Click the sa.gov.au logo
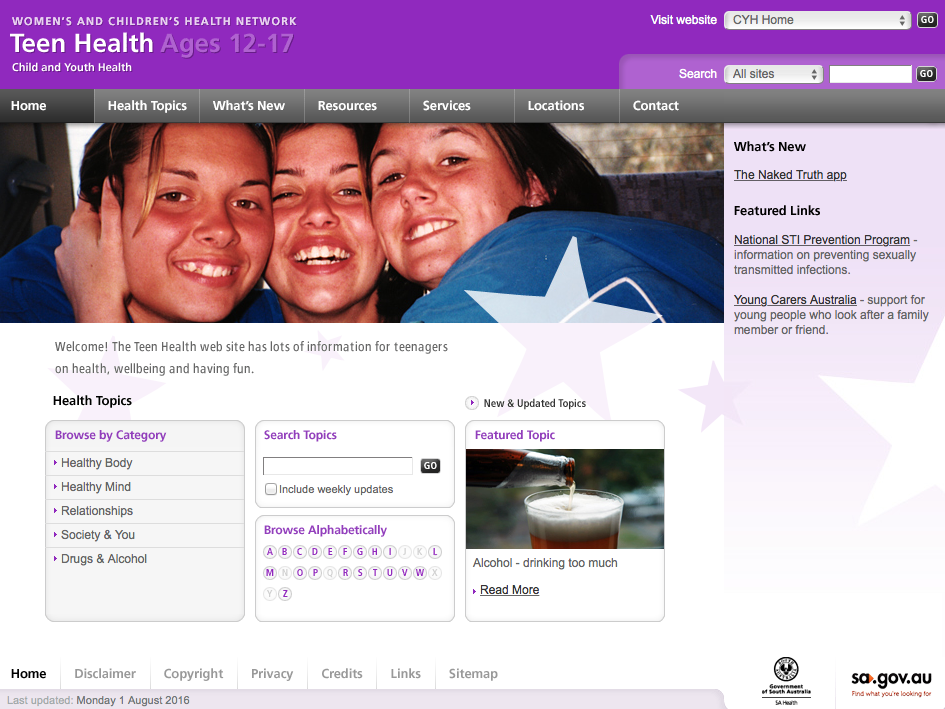Screen dimensions: 945x709 (891, 682)
